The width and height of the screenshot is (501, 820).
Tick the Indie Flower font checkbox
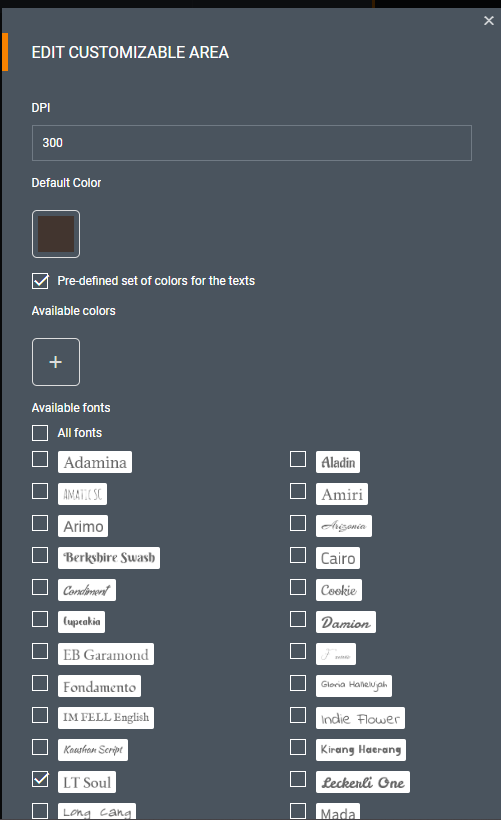coord(298,715)
